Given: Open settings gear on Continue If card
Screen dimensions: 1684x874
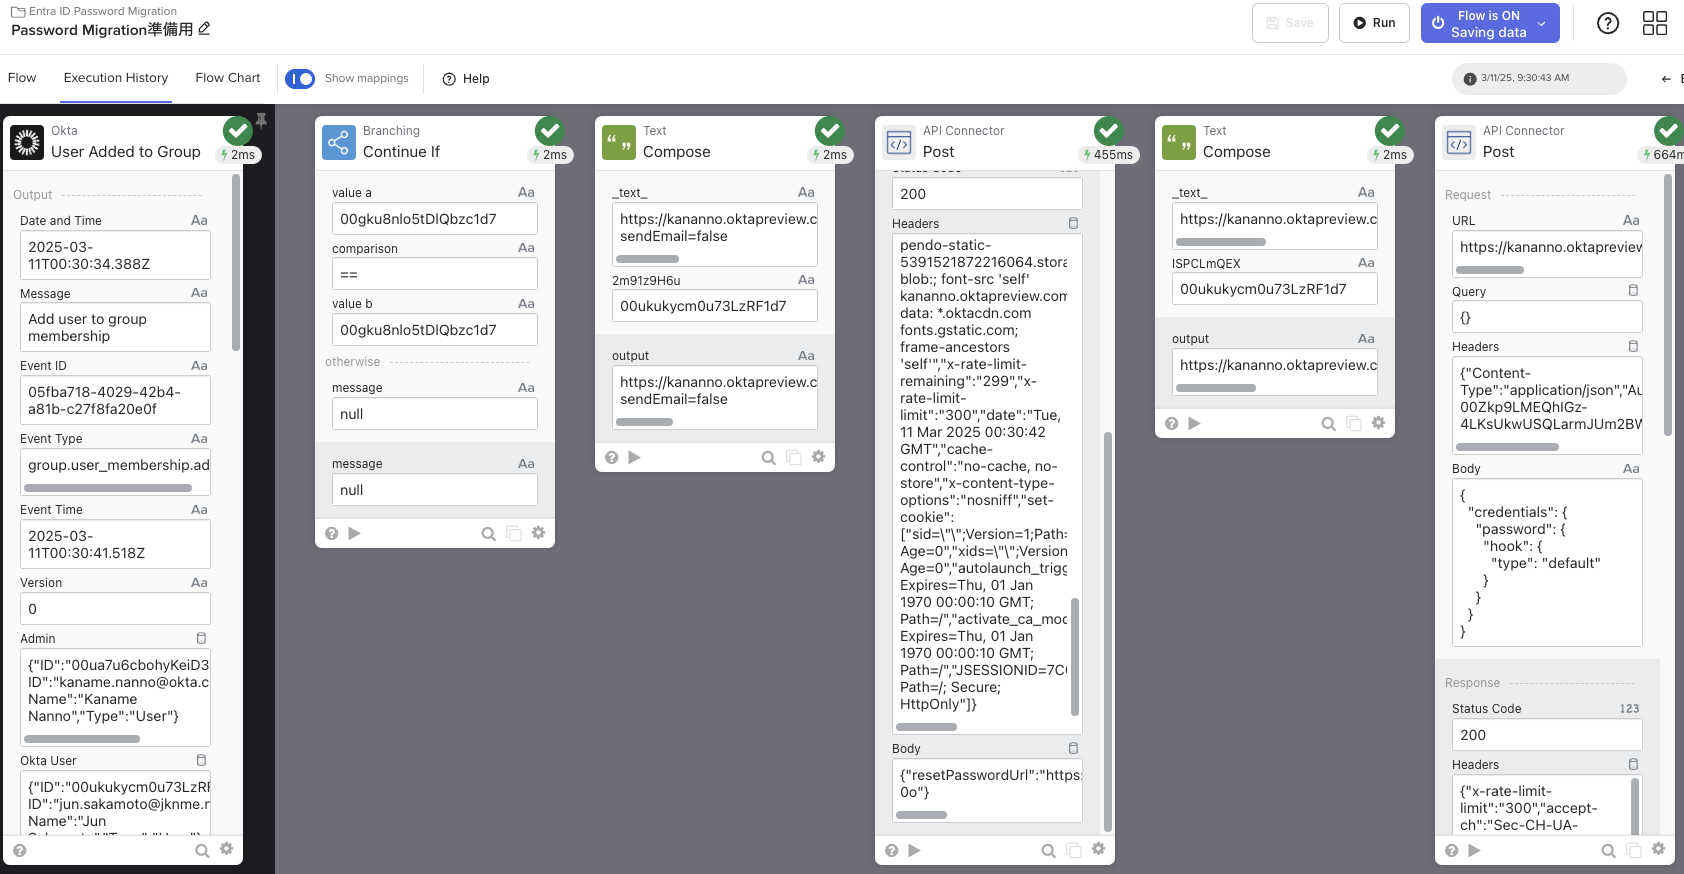Looking at the screenshot, I should (538, 533).
